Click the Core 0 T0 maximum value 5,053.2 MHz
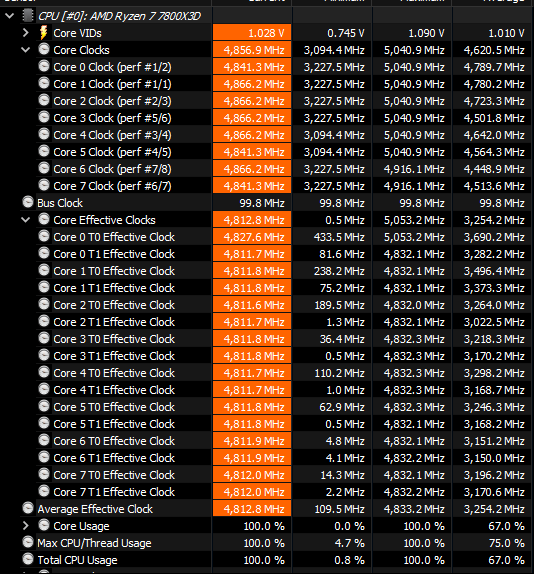This screenshot has width=534, height=574. (x=414, y=237)
